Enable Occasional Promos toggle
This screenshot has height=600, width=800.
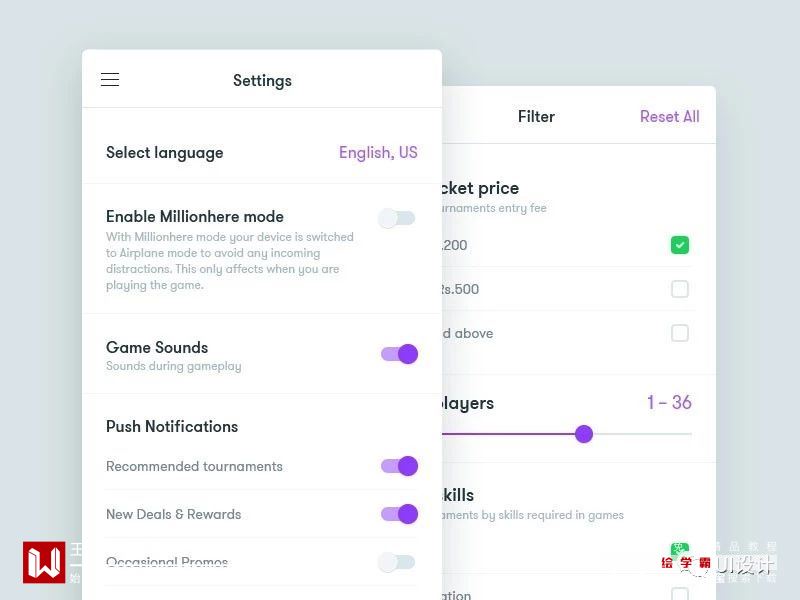tap(397, 562)
